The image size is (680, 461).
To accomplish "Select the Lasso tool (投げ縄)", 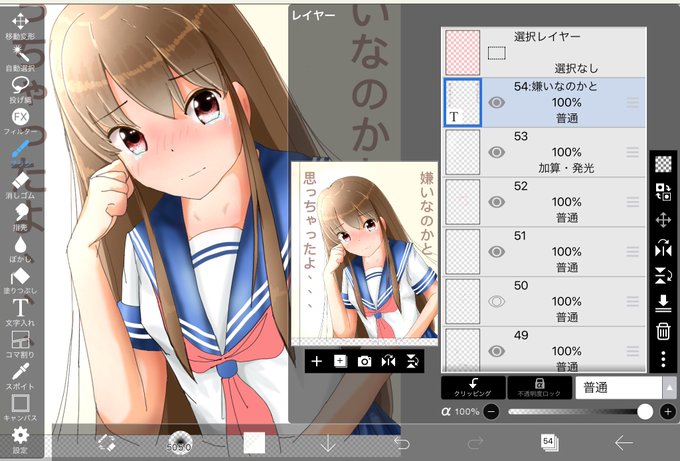I will [20, 90].
